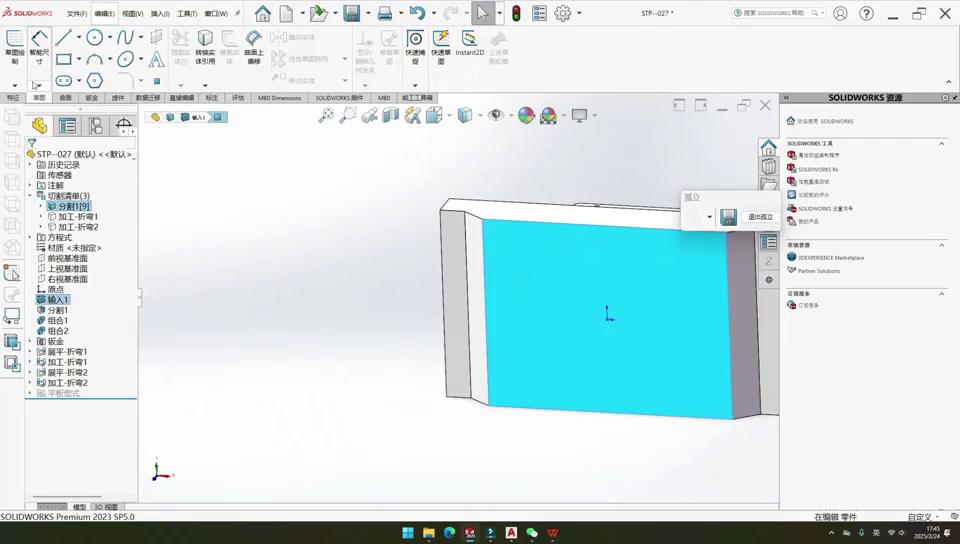Open the 工具(T) menu
This screenshot has width=960, height=544.
(x=187, y=14)
